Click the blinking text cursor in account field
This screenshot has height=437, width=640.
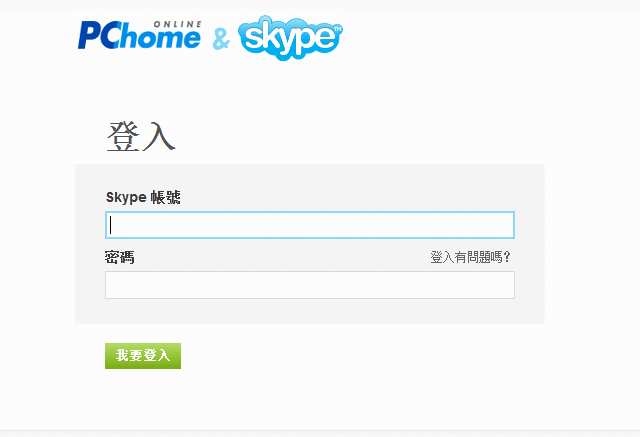coord(111,225)
